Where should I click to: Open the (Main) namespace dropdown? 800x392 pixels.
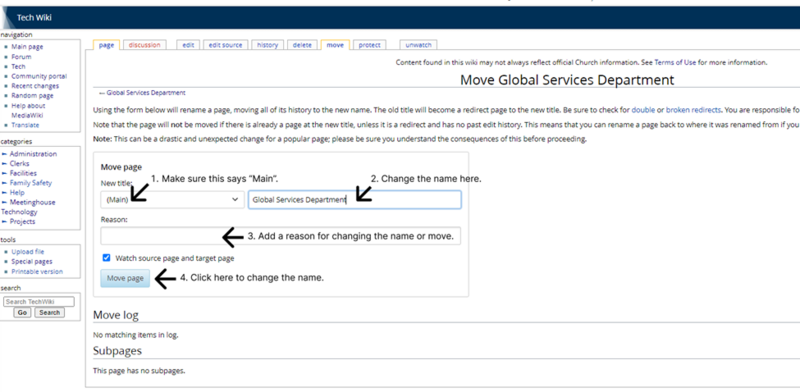pos(172,200)
